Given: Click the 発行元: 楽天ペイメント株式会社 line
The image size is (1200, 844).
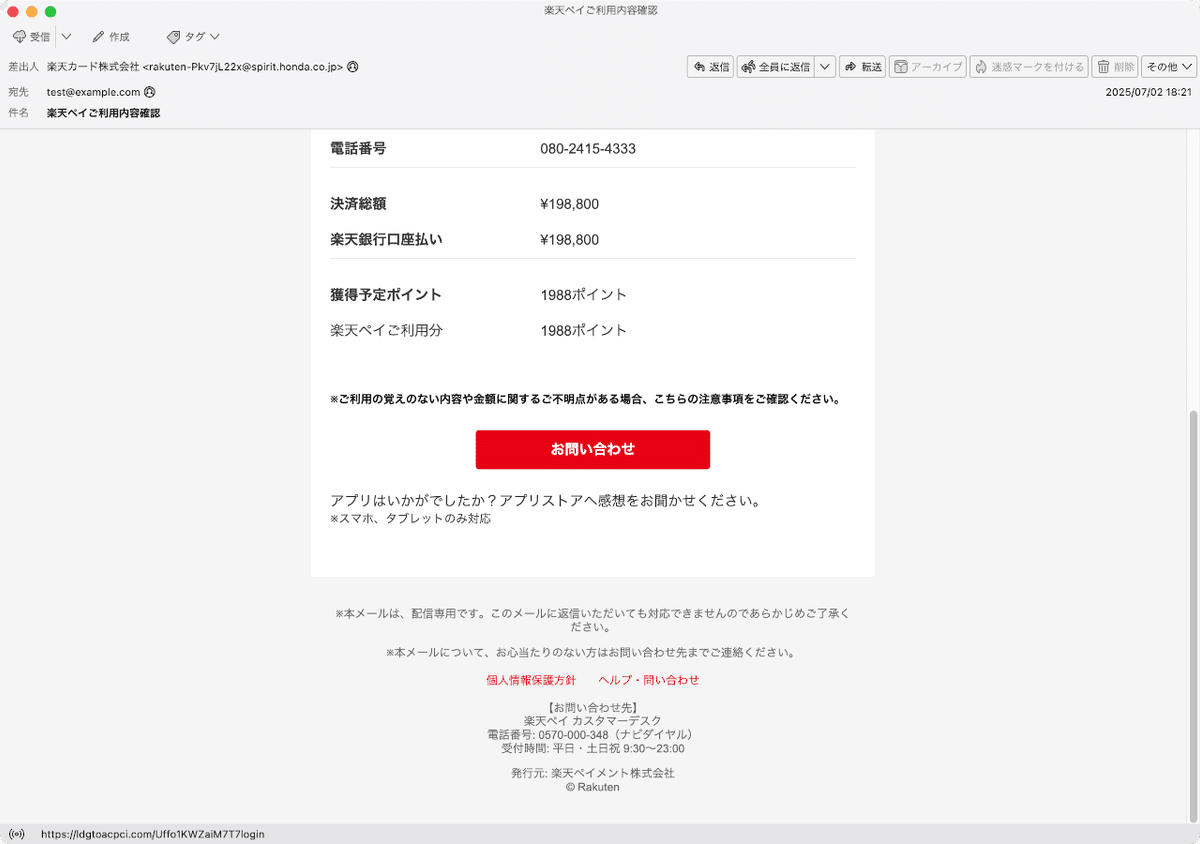Looking at the screenshot, I should click(x=593, y=773).
